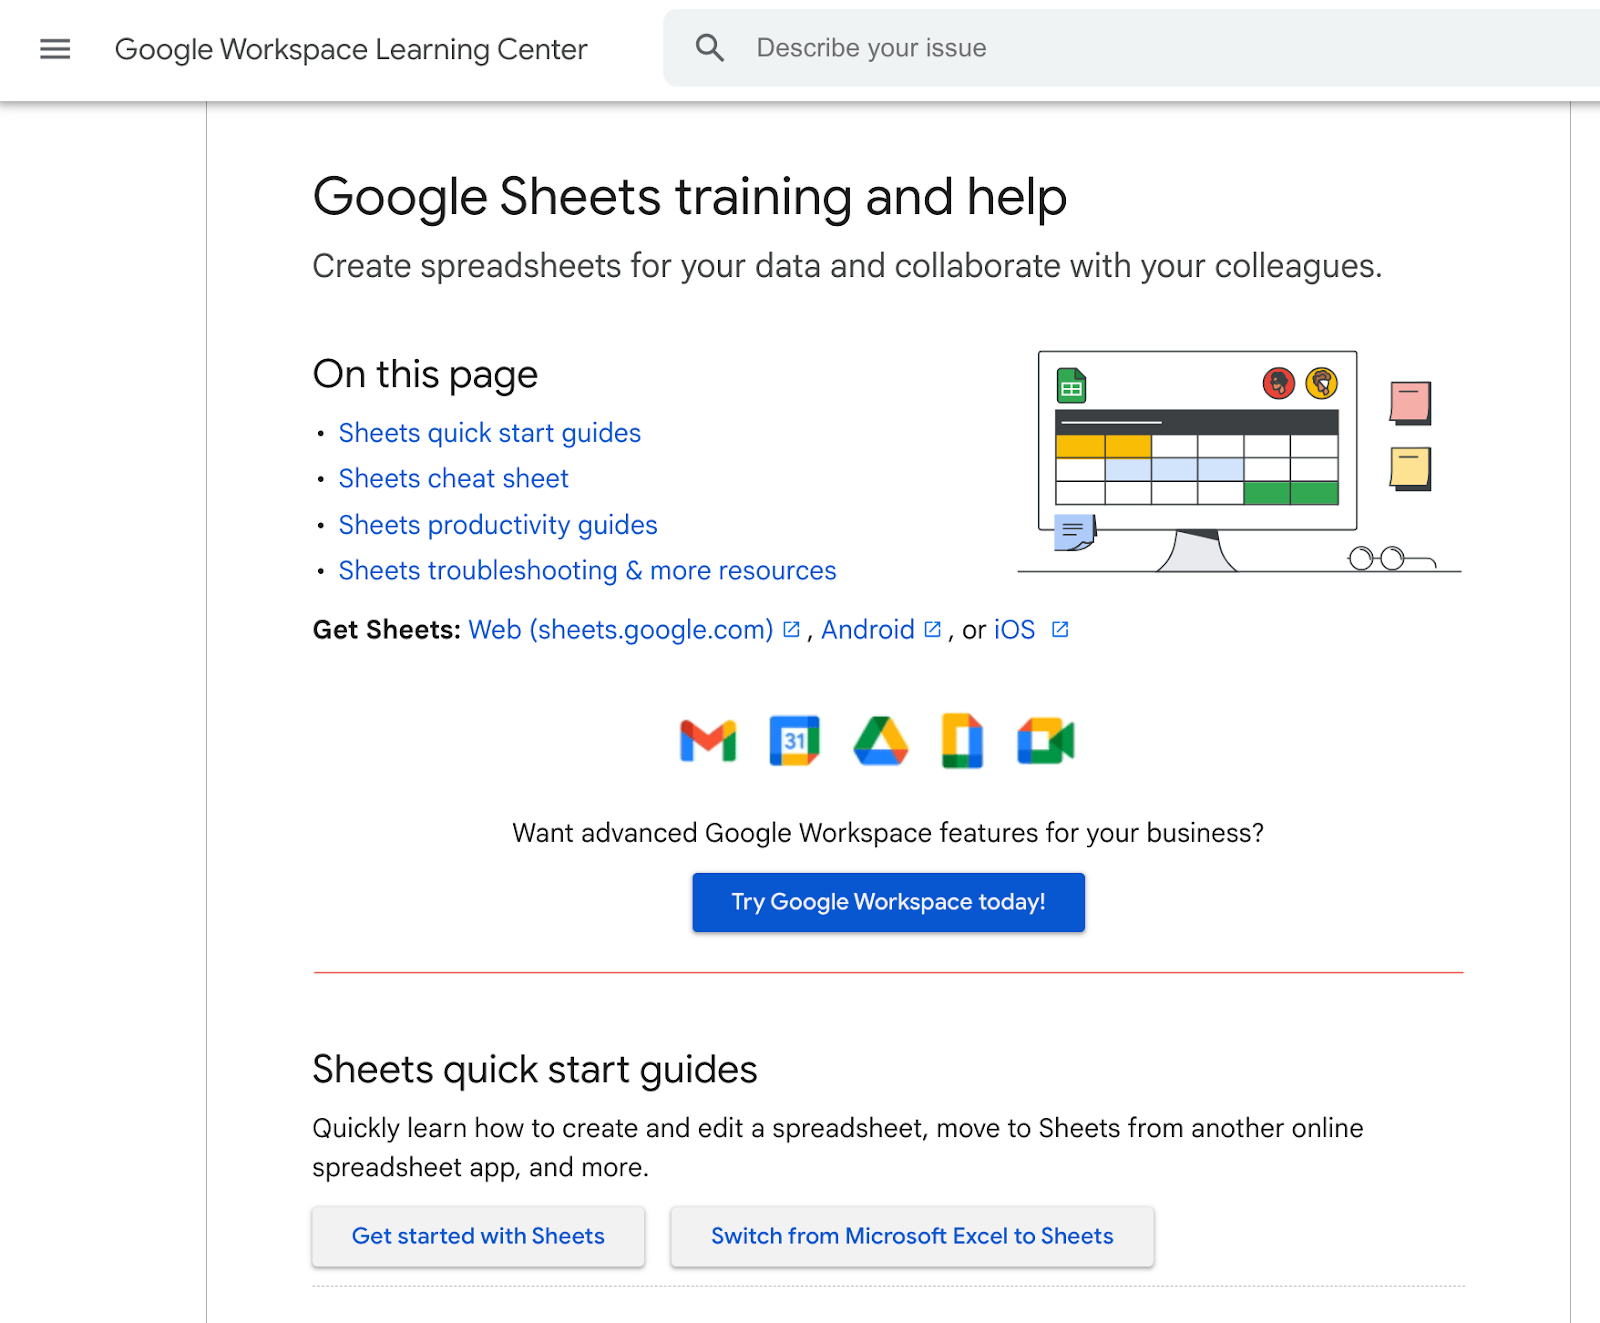Viewport: 1600px width, 1323px height.
Task: Click external link icon after iOS
Action: [x=1061, y=629]
